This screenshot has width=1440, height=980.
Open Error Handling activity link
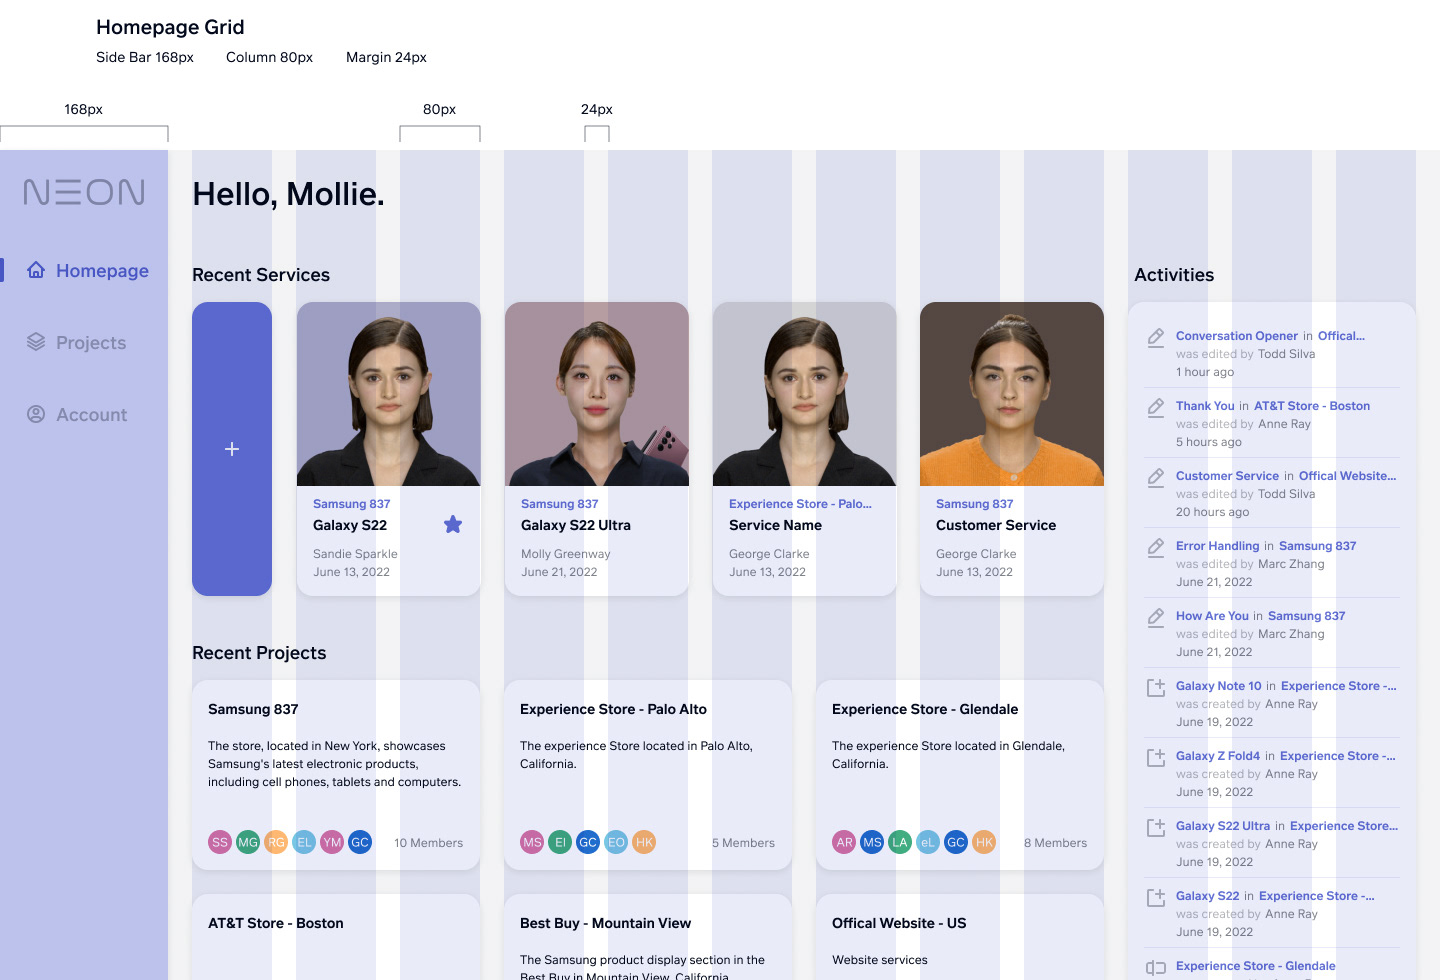click(x=1218, y=546)
